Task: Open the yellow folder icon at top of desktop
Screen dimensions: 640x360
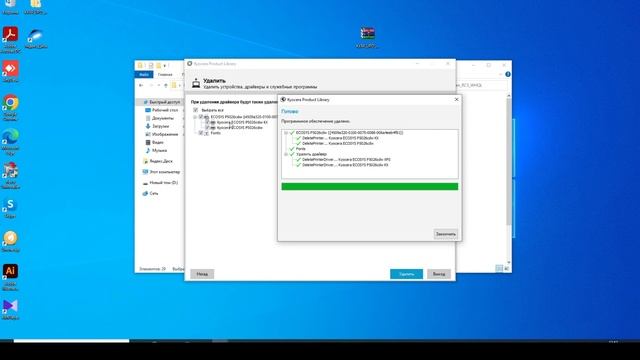Action: tap(36, 7)
